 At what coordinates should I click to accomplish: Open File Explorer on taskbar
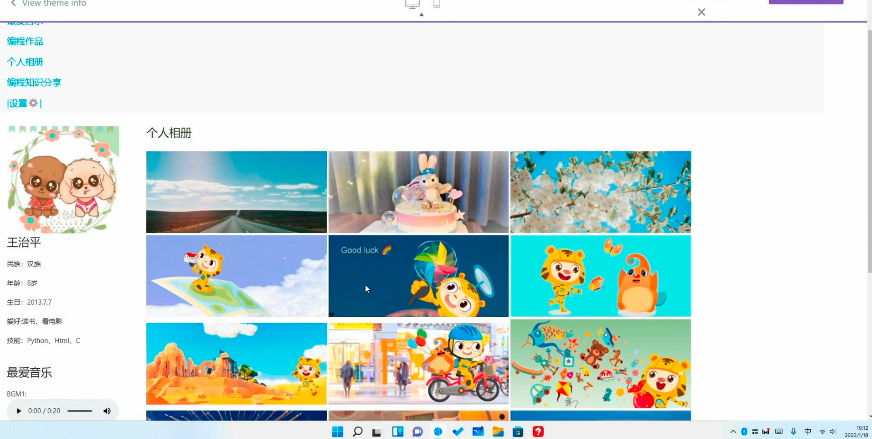tap(498, 432)
